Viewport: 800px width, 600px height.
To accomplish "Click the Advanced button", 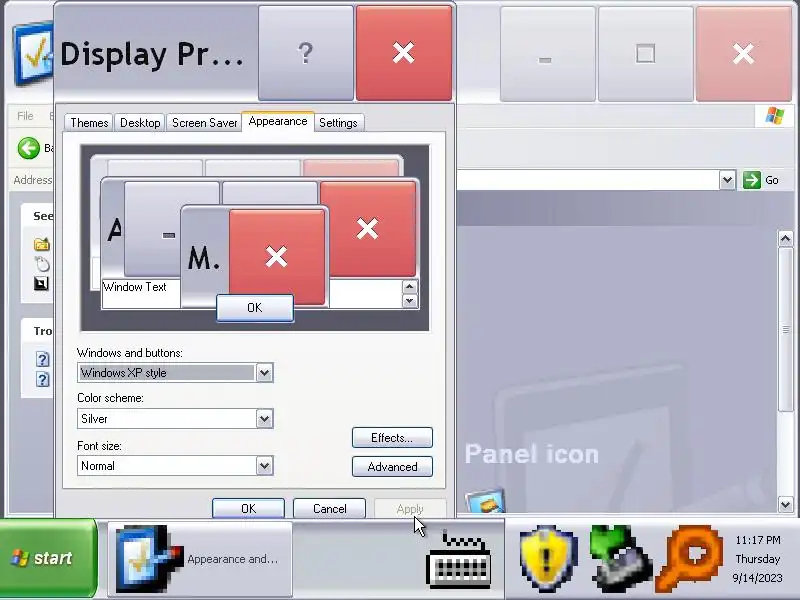I will (392, 467).
